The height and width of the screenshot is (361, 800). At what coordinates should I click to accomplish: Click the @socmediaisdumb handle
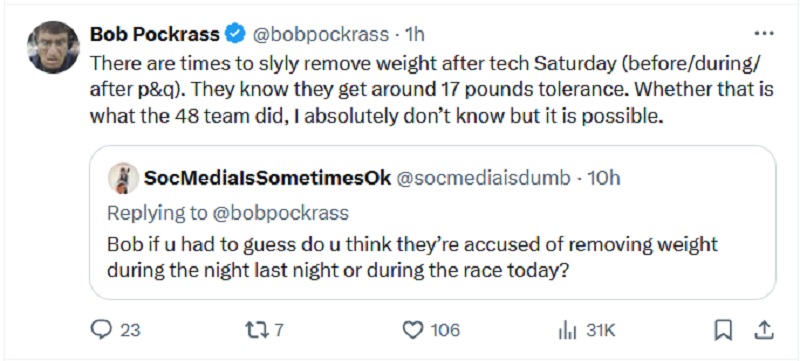(483, 178)
